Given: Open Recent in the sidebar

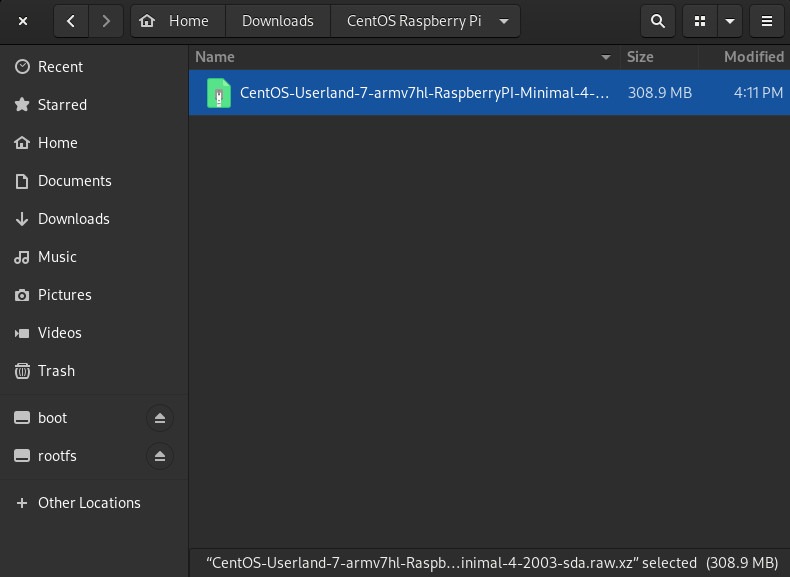Looking at the screenshot, I should [x=94, y=67].
